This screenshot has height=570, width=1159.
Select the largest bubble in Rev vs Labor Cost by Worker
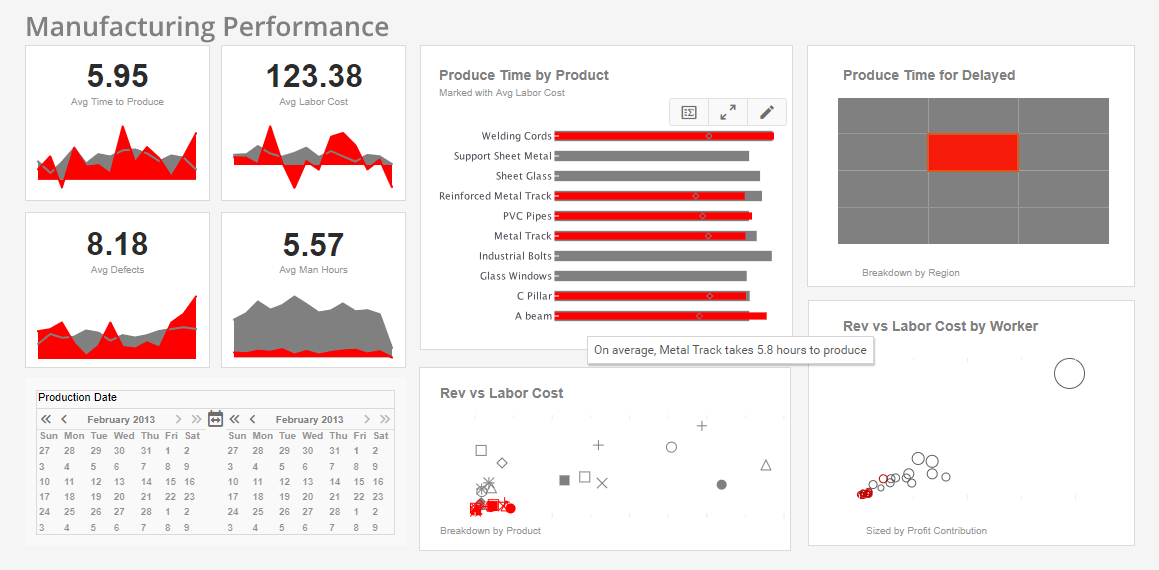tap(1069, 373)
